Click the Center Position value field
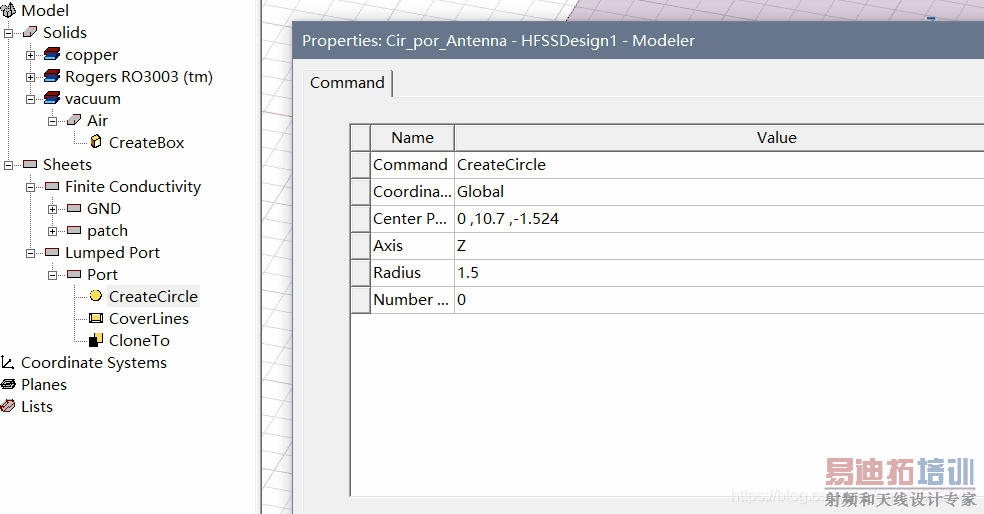This screenshot has height=514, width=984. (x=719, y=218)
